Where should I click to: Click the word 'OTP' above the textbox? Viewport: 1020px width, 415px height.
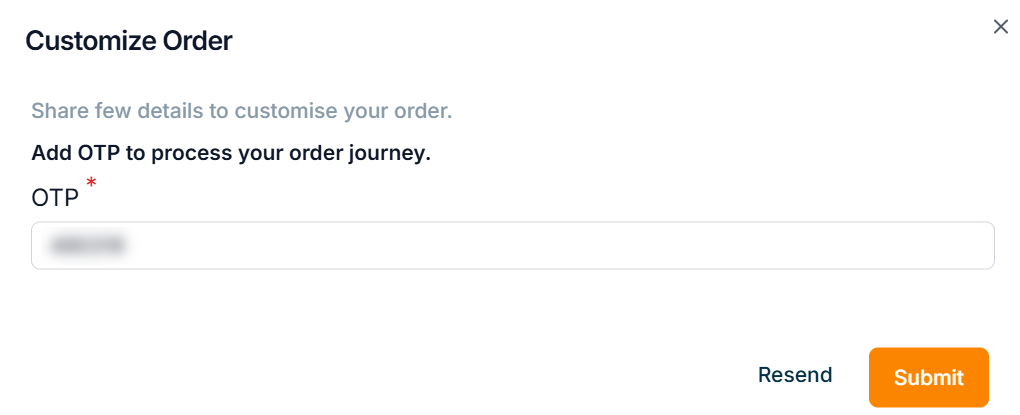(55, 198)
